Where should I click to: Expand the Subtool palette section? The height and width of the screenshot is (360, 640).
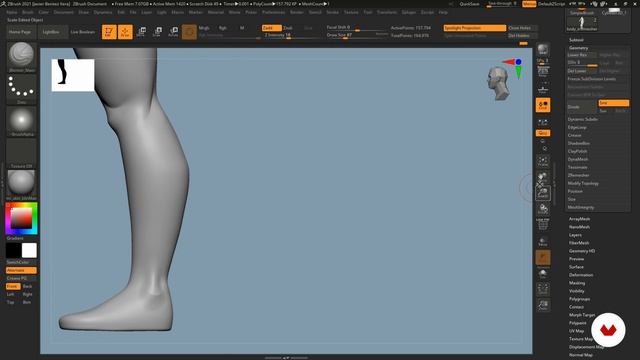pyautogui.click(x=576, y=40)
